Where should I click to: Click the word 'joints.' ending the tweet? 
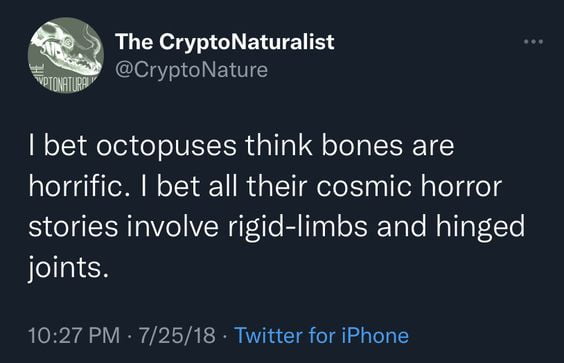[68, 268]
